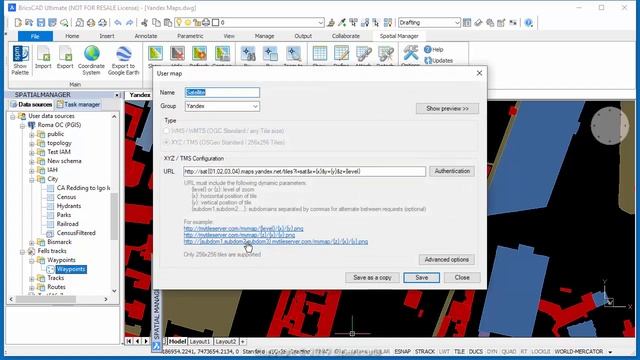Expand the topology schema node

pyautogui.click(x=31, y=143)
